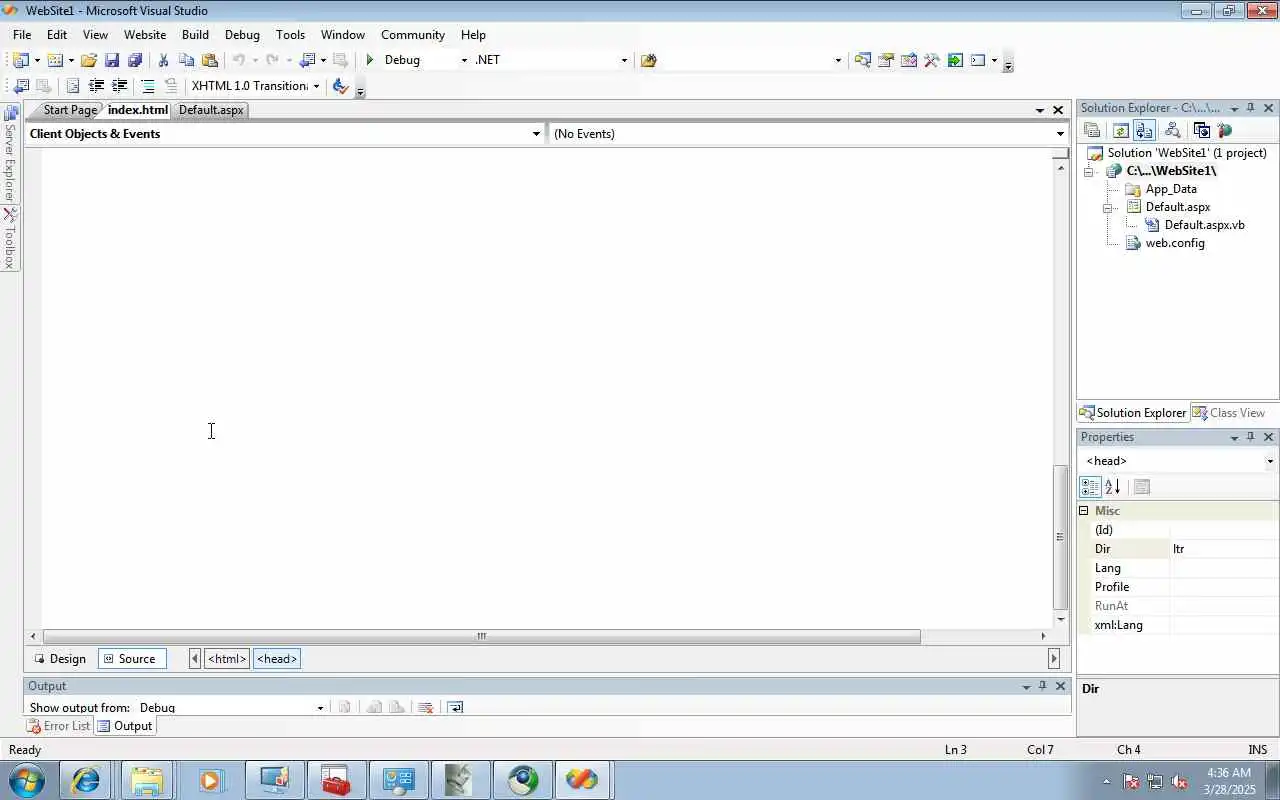This screenshot has height=800, width=1280.
Task: Open the Website menu
Action: tap(145, 34)
